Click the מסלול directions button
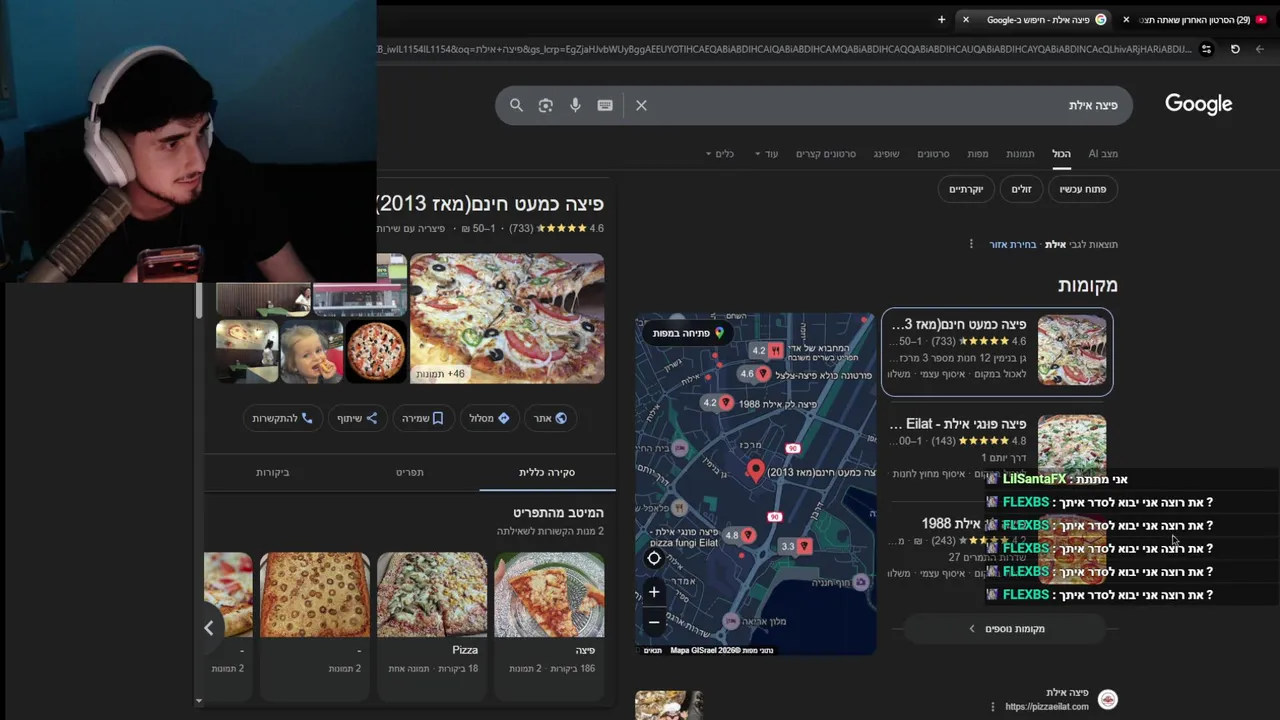1280x720 pixels. 489,418
